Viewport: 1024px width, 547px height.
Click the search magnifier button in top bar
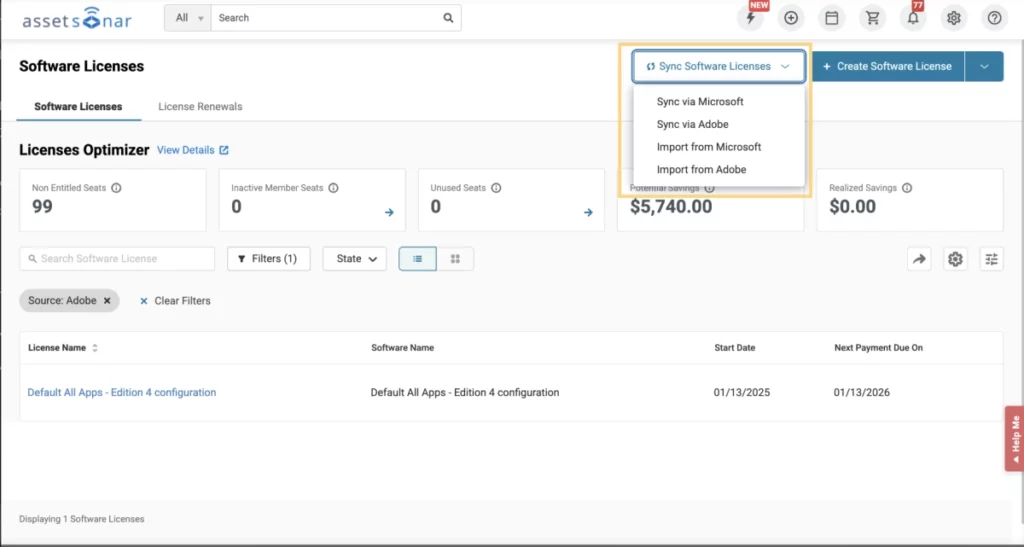448,18
